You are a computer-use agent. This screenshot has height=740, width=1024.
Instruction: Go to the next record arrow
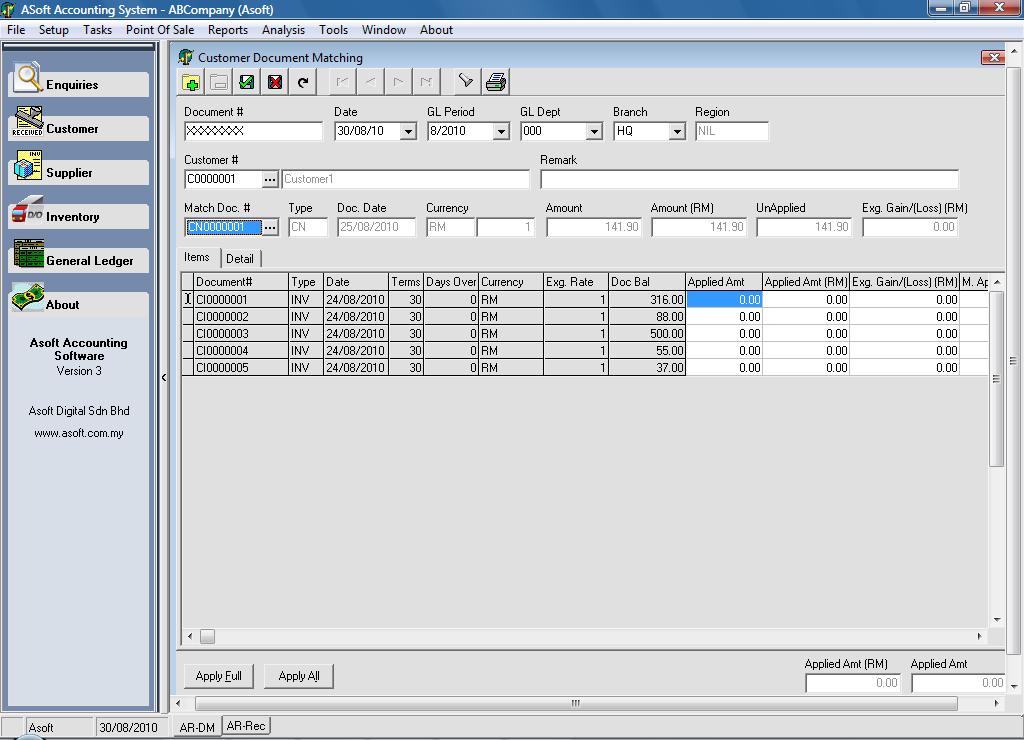(x=398, y=82)
